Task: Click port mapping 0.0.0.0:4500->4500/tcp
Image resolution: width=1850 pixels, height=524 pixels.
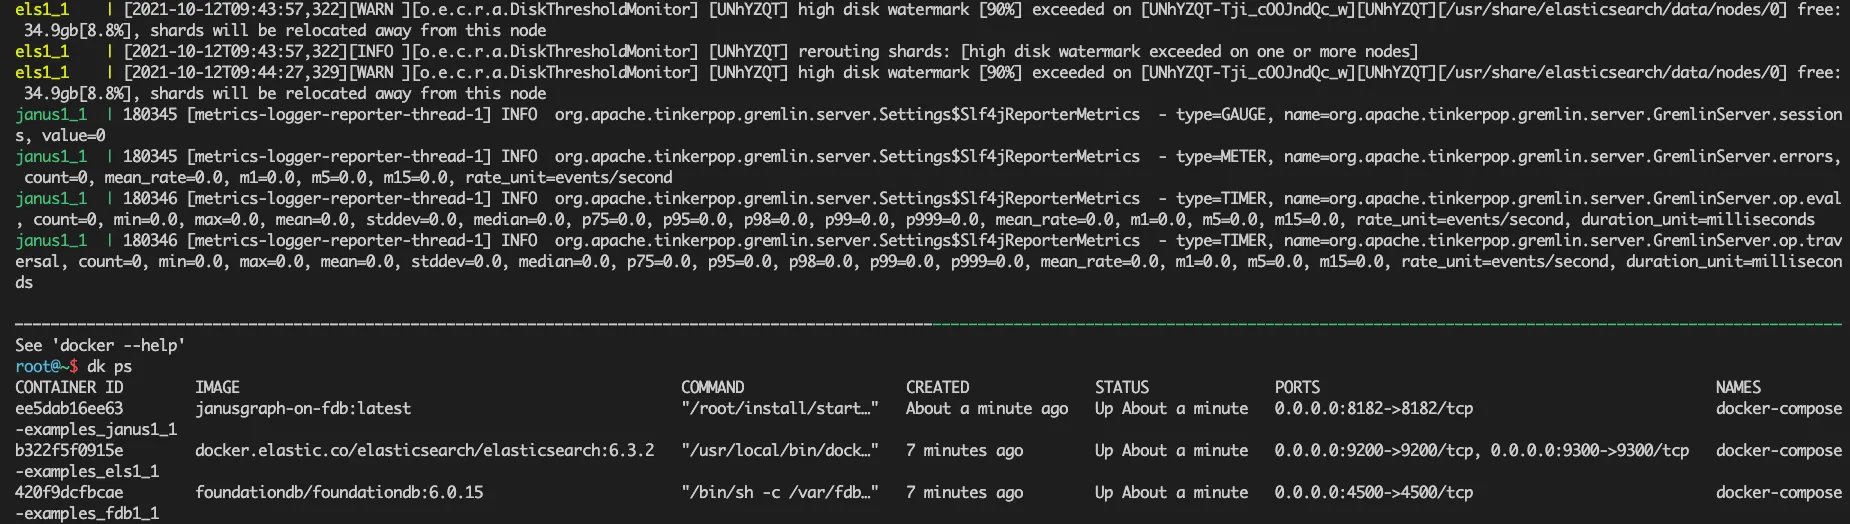Action: click(1373, 492)
